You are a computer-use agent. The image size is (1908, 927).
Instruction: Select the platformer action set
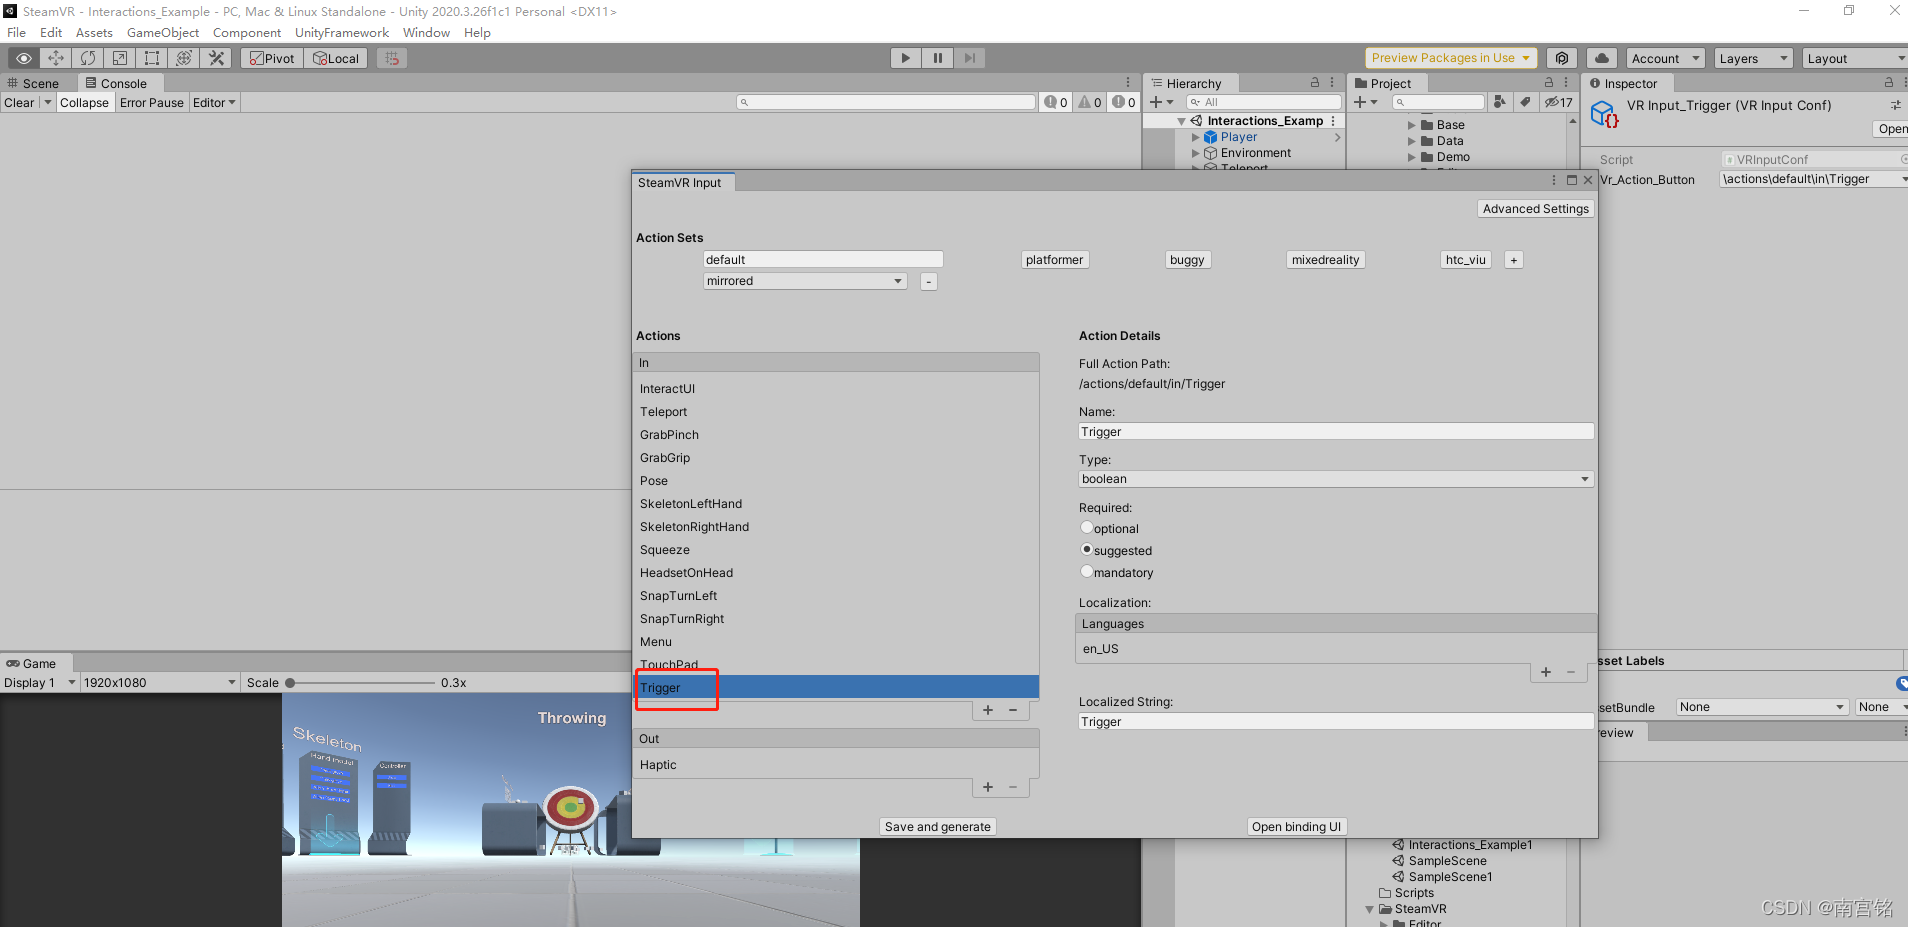click(x=1054, y=260)
